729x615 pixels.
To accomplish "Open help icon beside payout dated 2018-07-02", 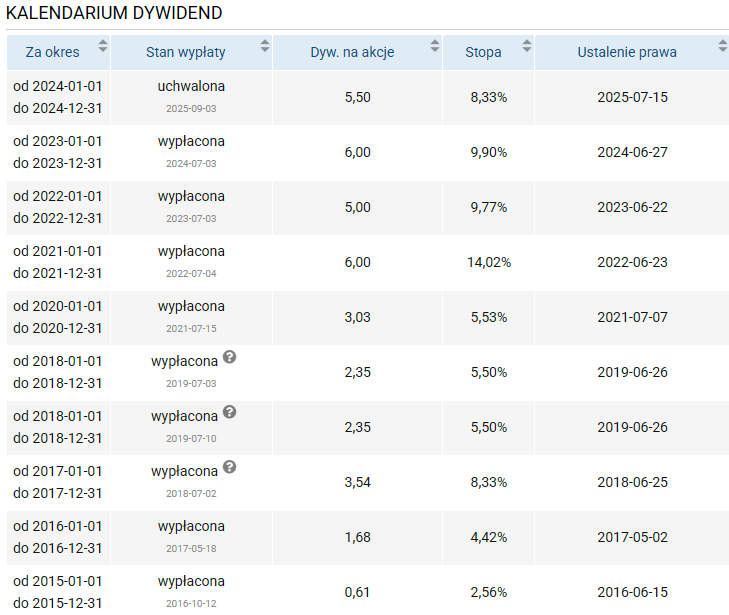I will click(x=229, y=467).
